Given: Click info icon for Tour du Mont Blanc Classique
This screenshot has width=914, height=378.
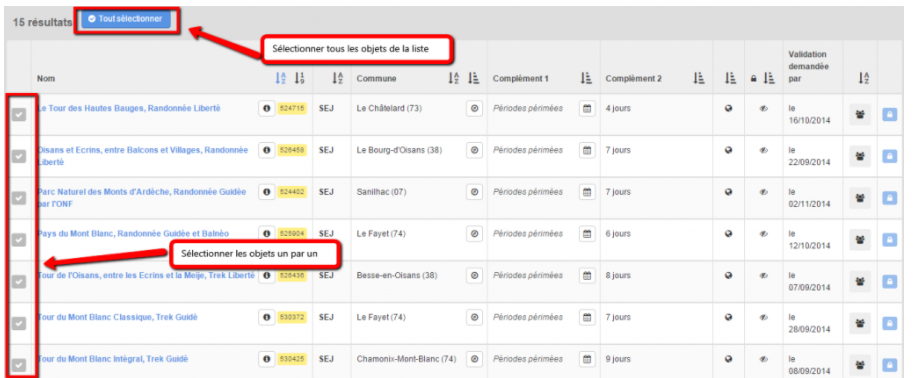Looking at the screenshot, I should coord(266,317).
